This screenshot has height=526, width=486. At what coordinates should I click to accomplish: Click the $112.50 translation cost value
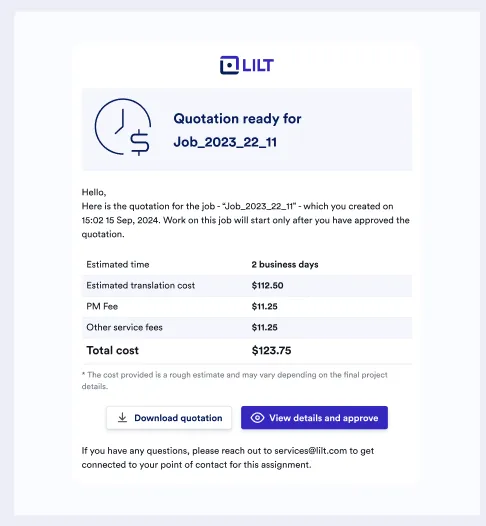tap(267, 285)
